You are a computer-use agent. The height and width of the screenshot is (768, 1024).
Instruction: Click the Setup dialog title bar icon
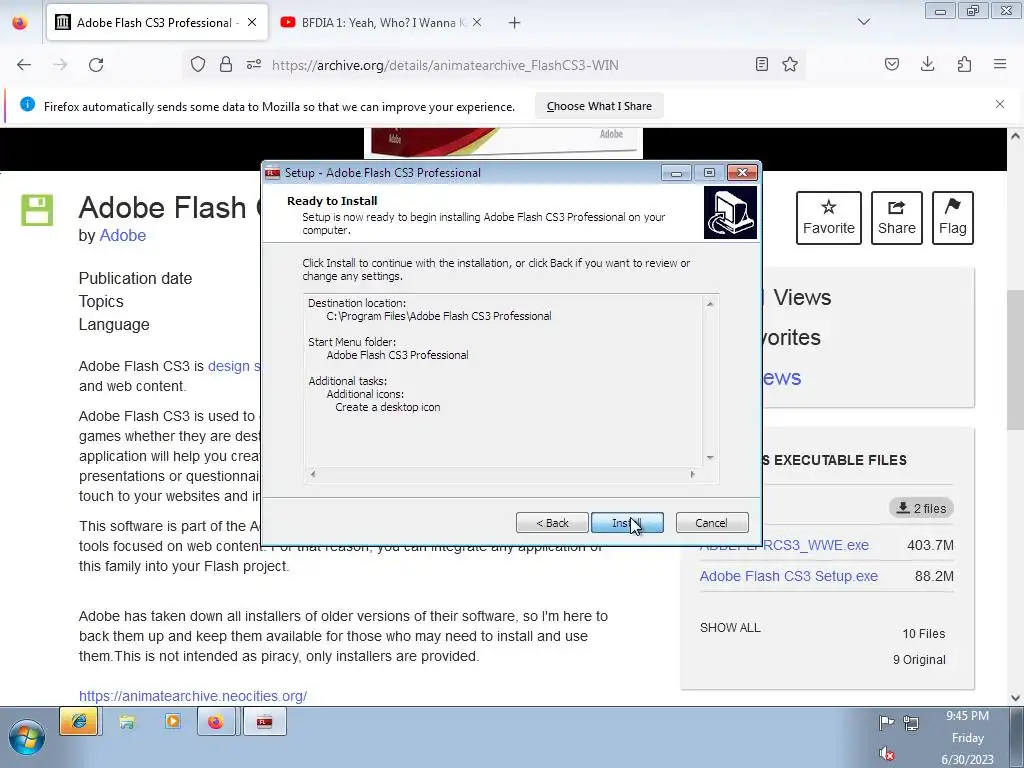272,172
